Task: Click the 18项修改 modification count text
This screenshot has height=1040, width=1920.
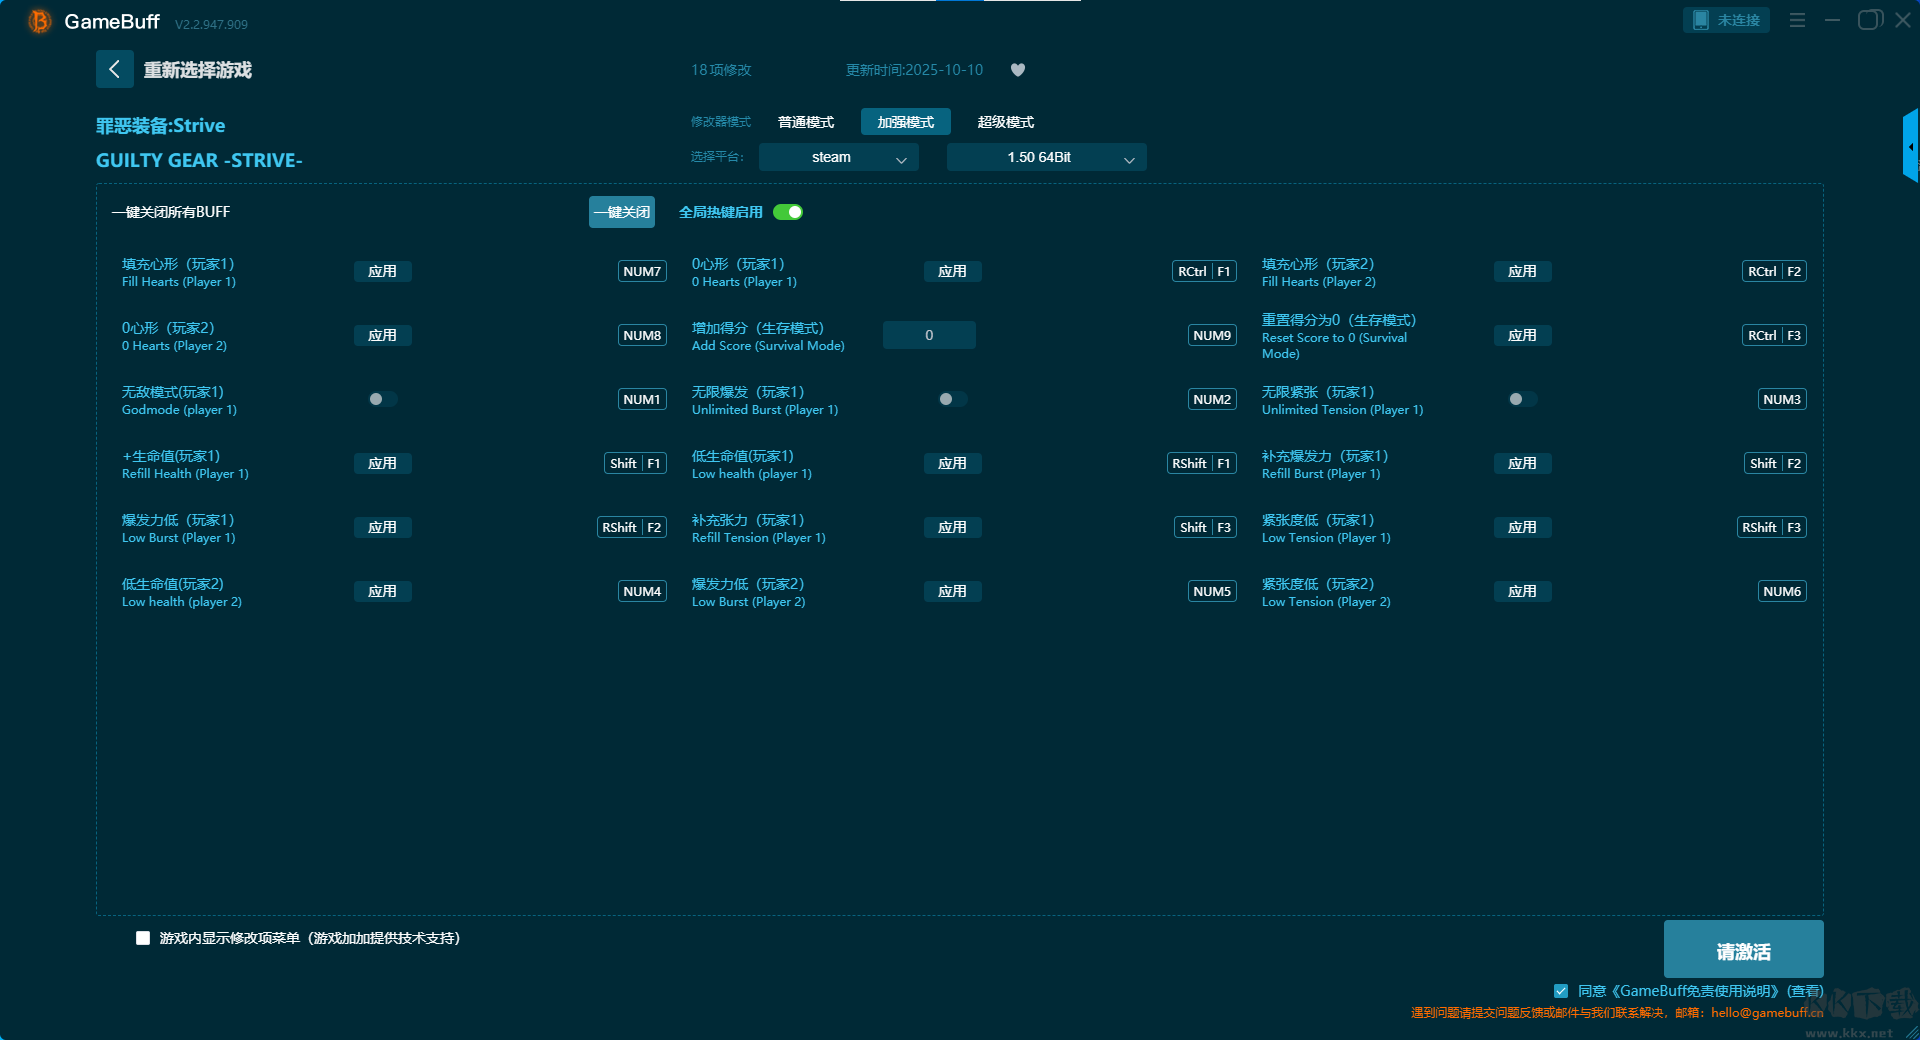Action: pos(721,70)
